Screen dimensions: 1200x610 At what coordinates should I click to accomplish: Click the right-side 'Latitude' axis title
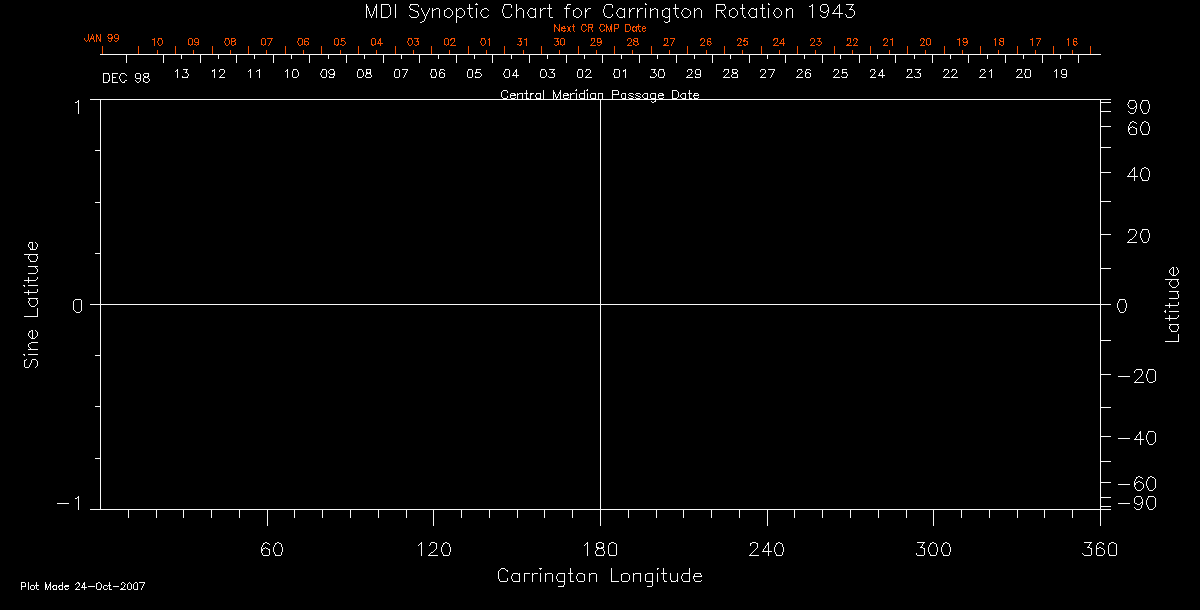tap(1173, 304)
